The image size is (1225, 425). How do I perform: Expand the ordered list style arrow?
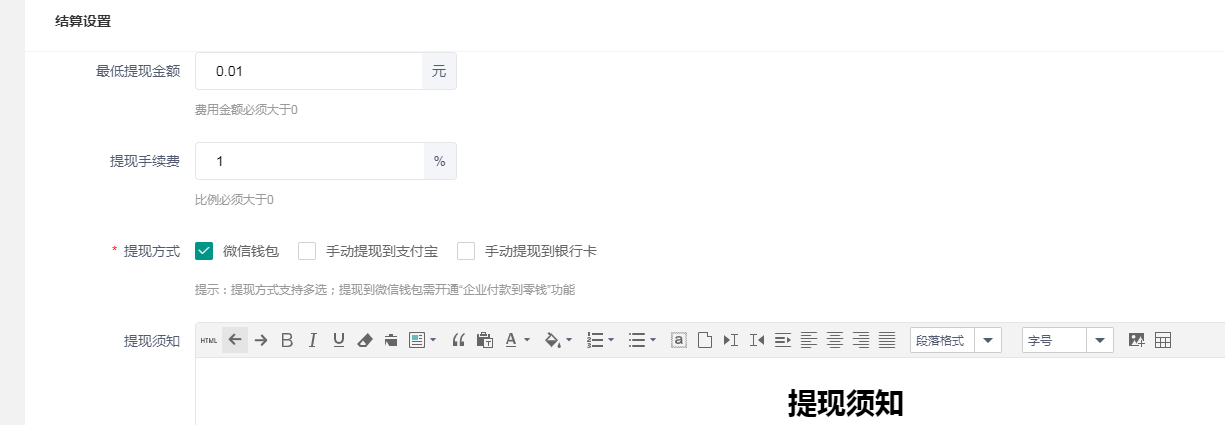[611, 340]
